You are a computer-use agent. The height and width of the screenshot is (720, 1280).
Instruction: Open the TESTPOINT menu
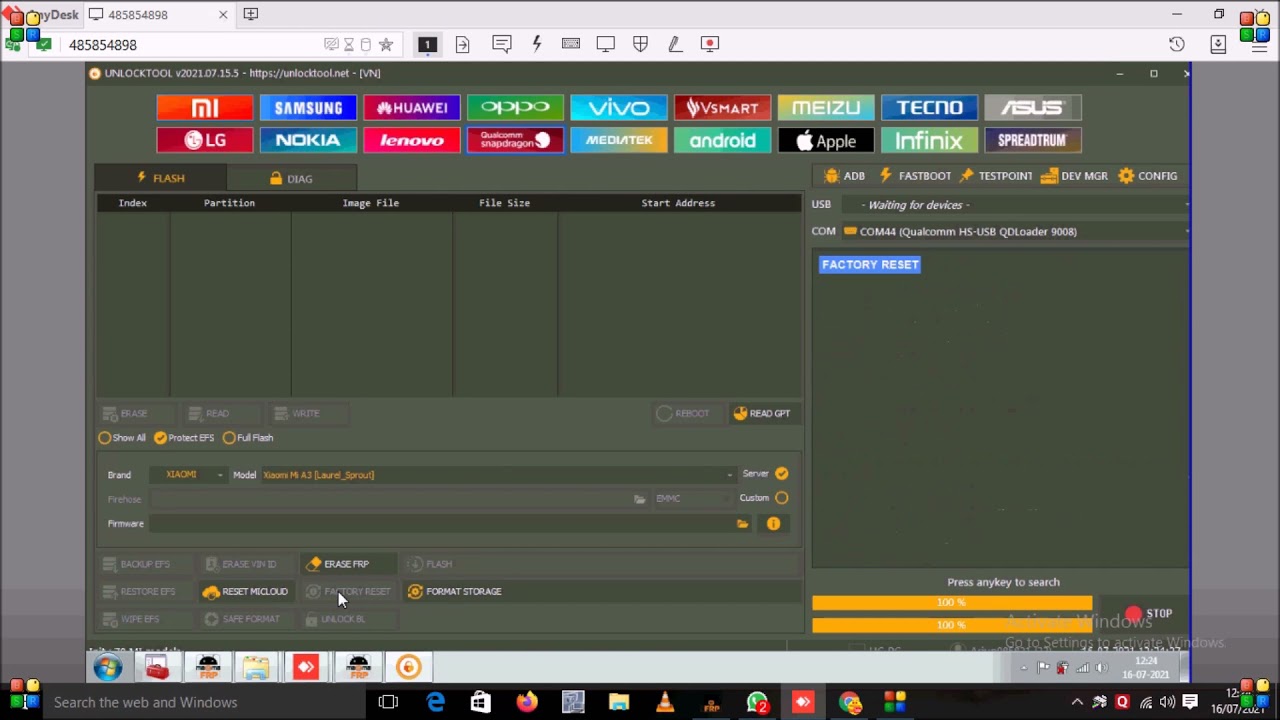996,176
